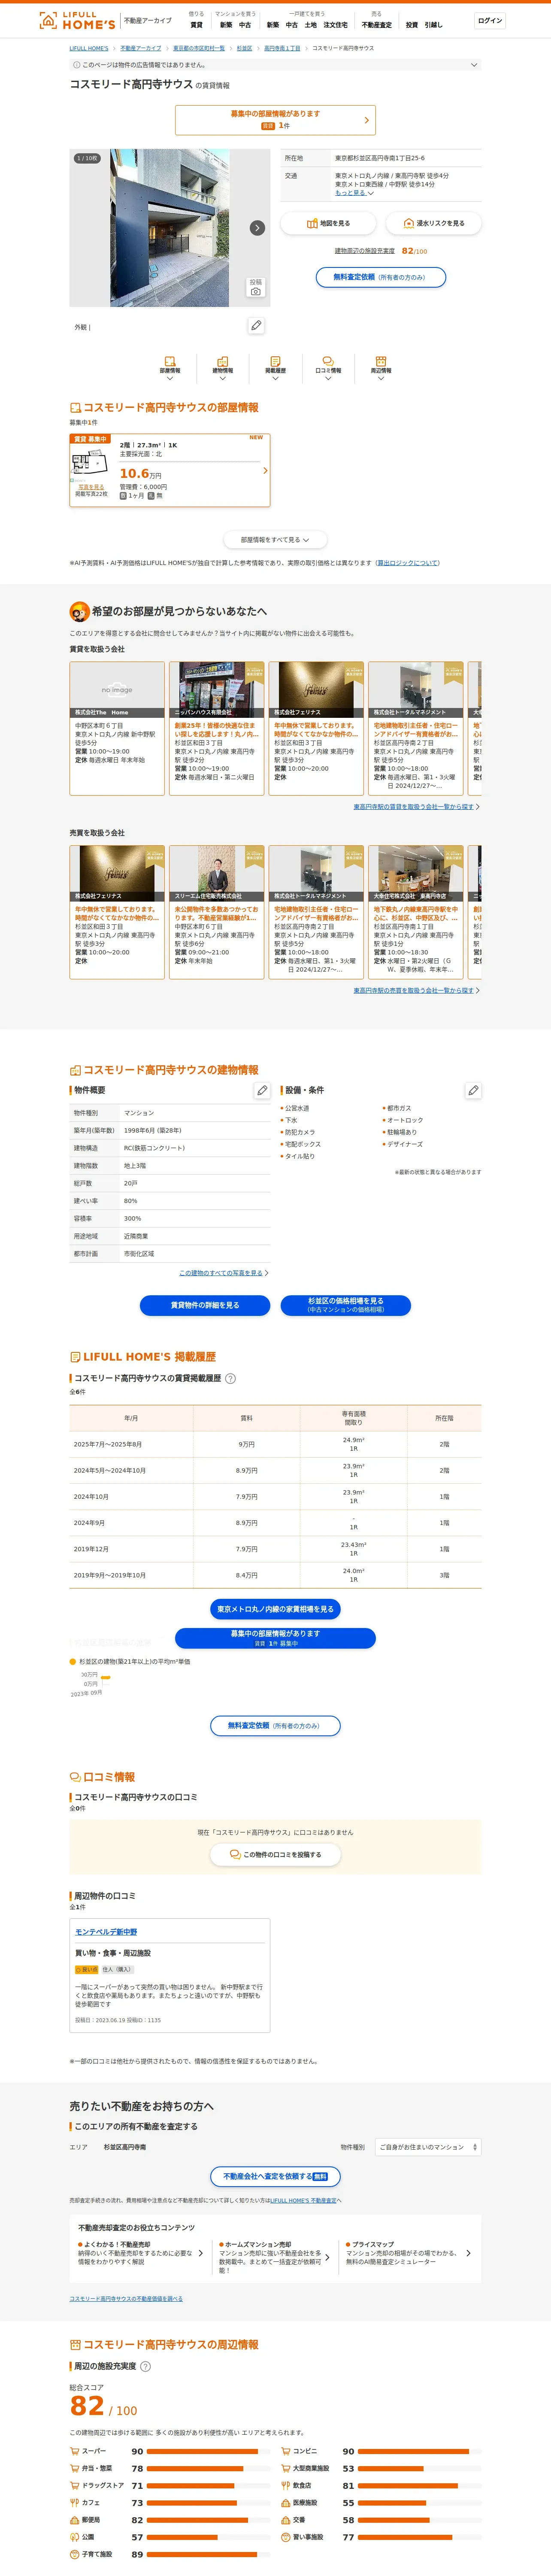Show next building photo with arrow
The height and width of the screenshot is (2576, 551).
click(257, 228)
